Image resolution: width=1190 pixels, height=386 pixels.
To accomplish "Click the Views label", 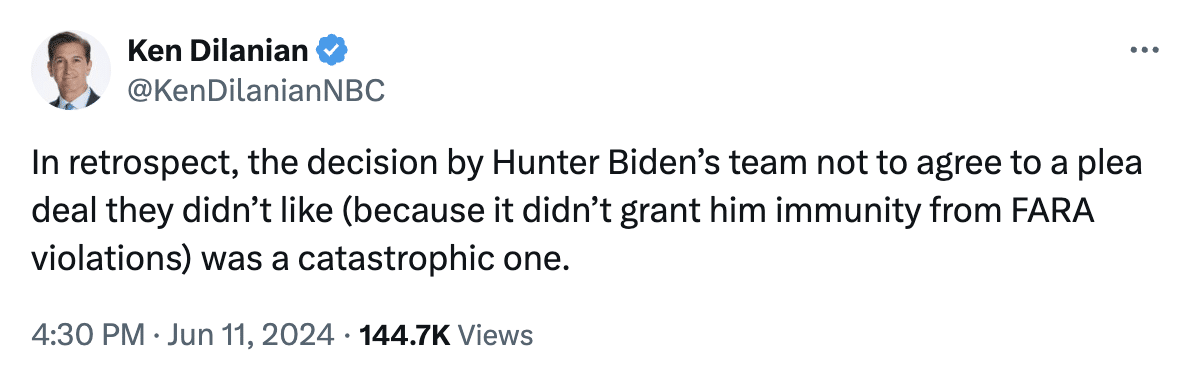I will [496, 334].
